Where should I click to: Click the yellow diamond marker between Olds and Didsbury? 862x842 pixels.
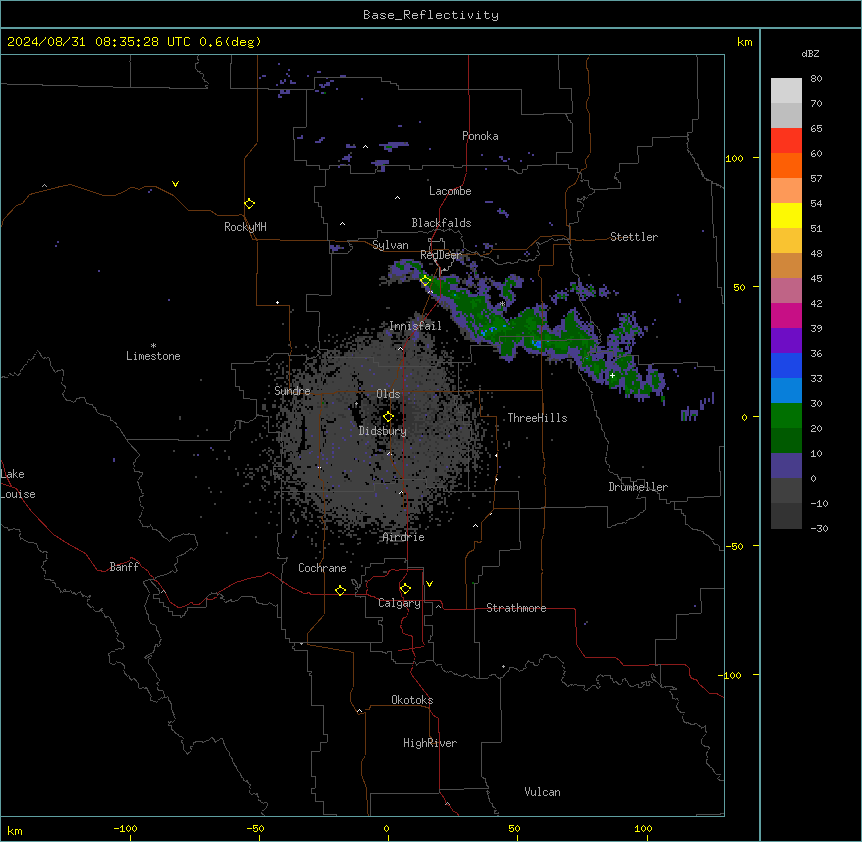[388, 417]
